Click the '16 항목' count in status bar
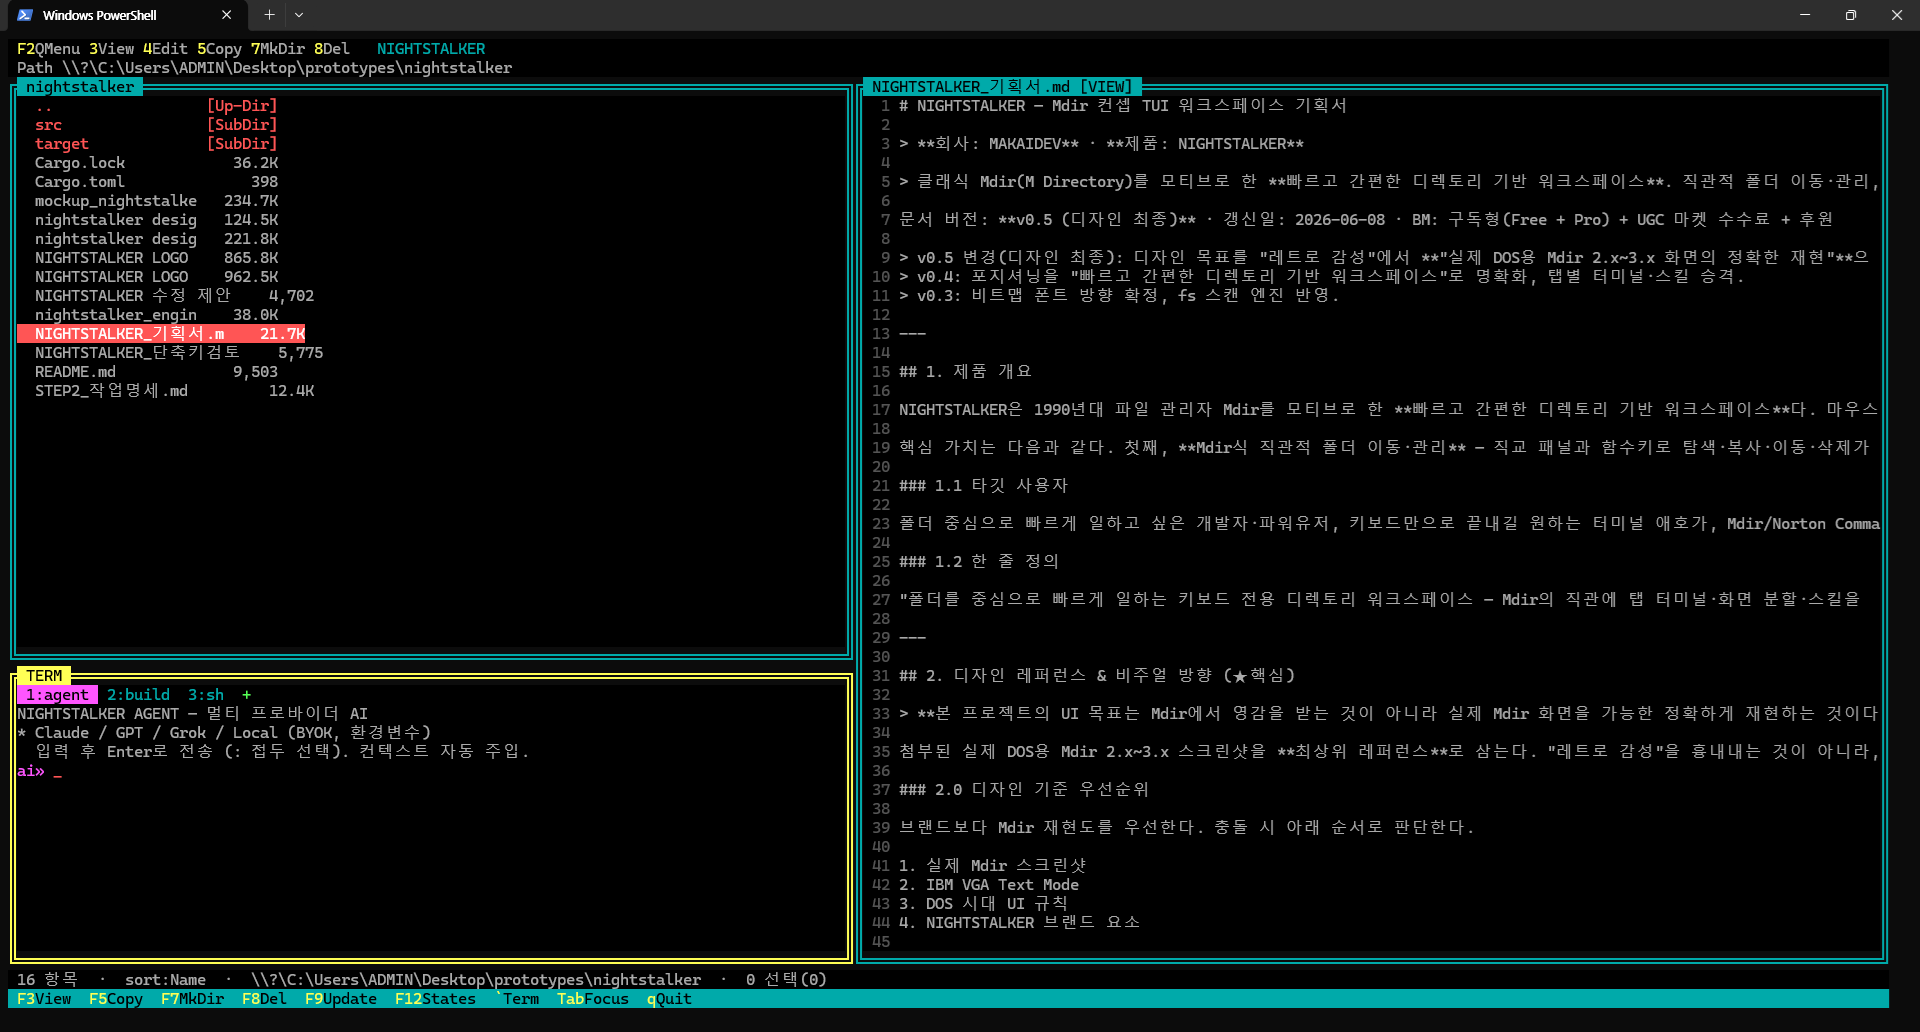 [x=47, y=980]
